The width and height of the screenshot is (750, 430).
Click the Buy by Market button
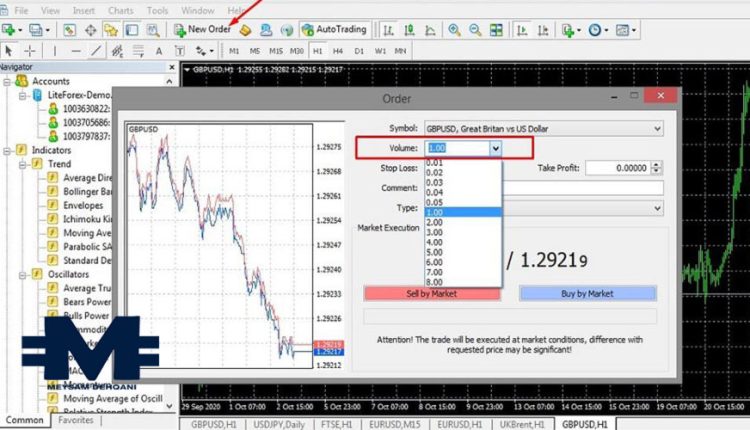tap(587, 293)
